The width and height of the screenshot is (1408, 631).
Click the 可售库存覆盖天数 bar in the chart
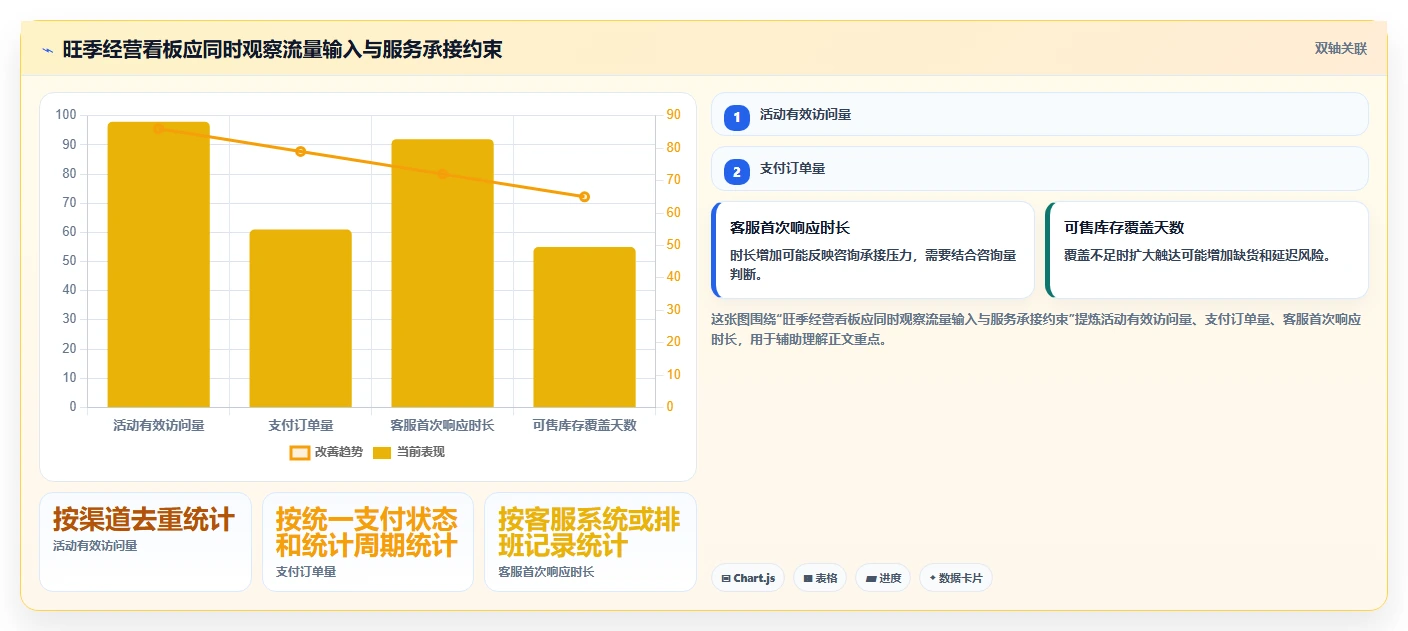pyautogui.click(x=585, y=327)
